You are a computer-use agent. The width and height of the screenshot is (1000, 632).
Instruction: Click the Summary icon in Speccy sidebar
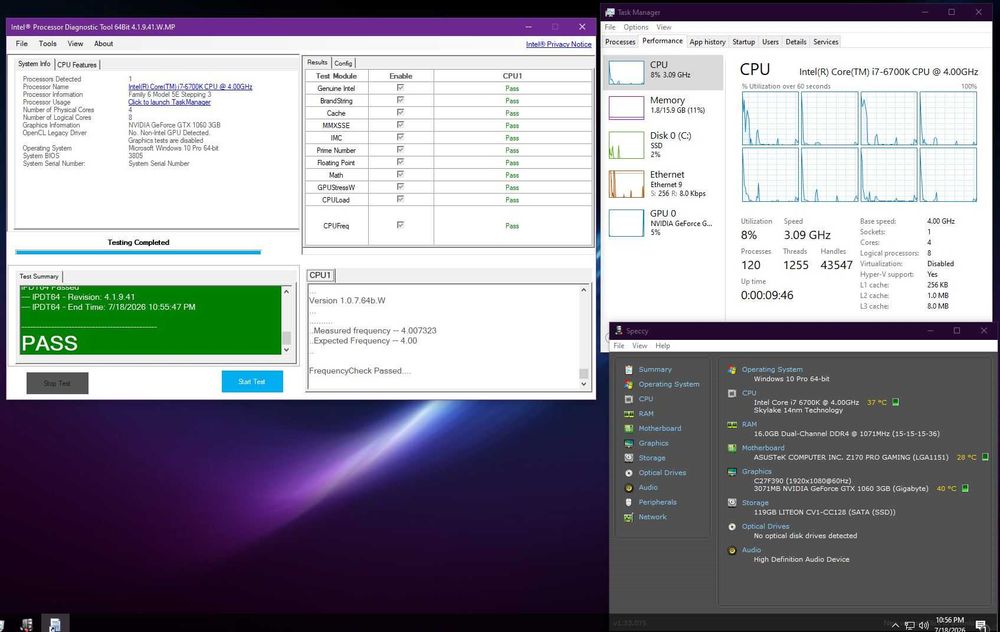click(629, 369)
